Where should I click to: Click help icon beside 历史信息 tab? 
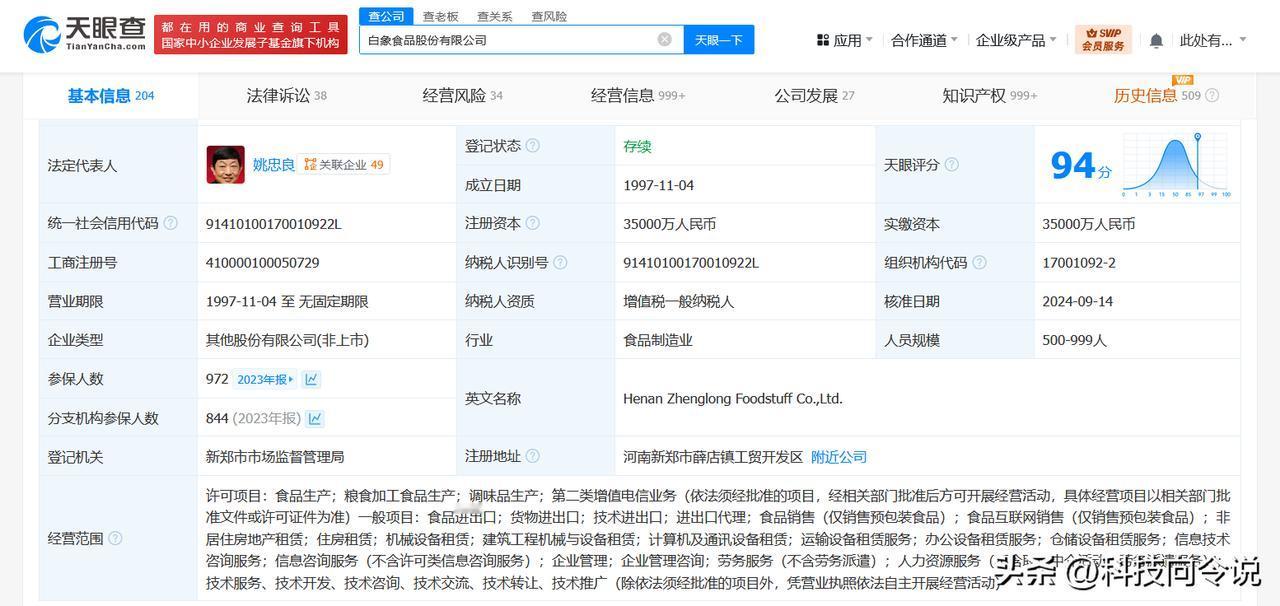1212,96
